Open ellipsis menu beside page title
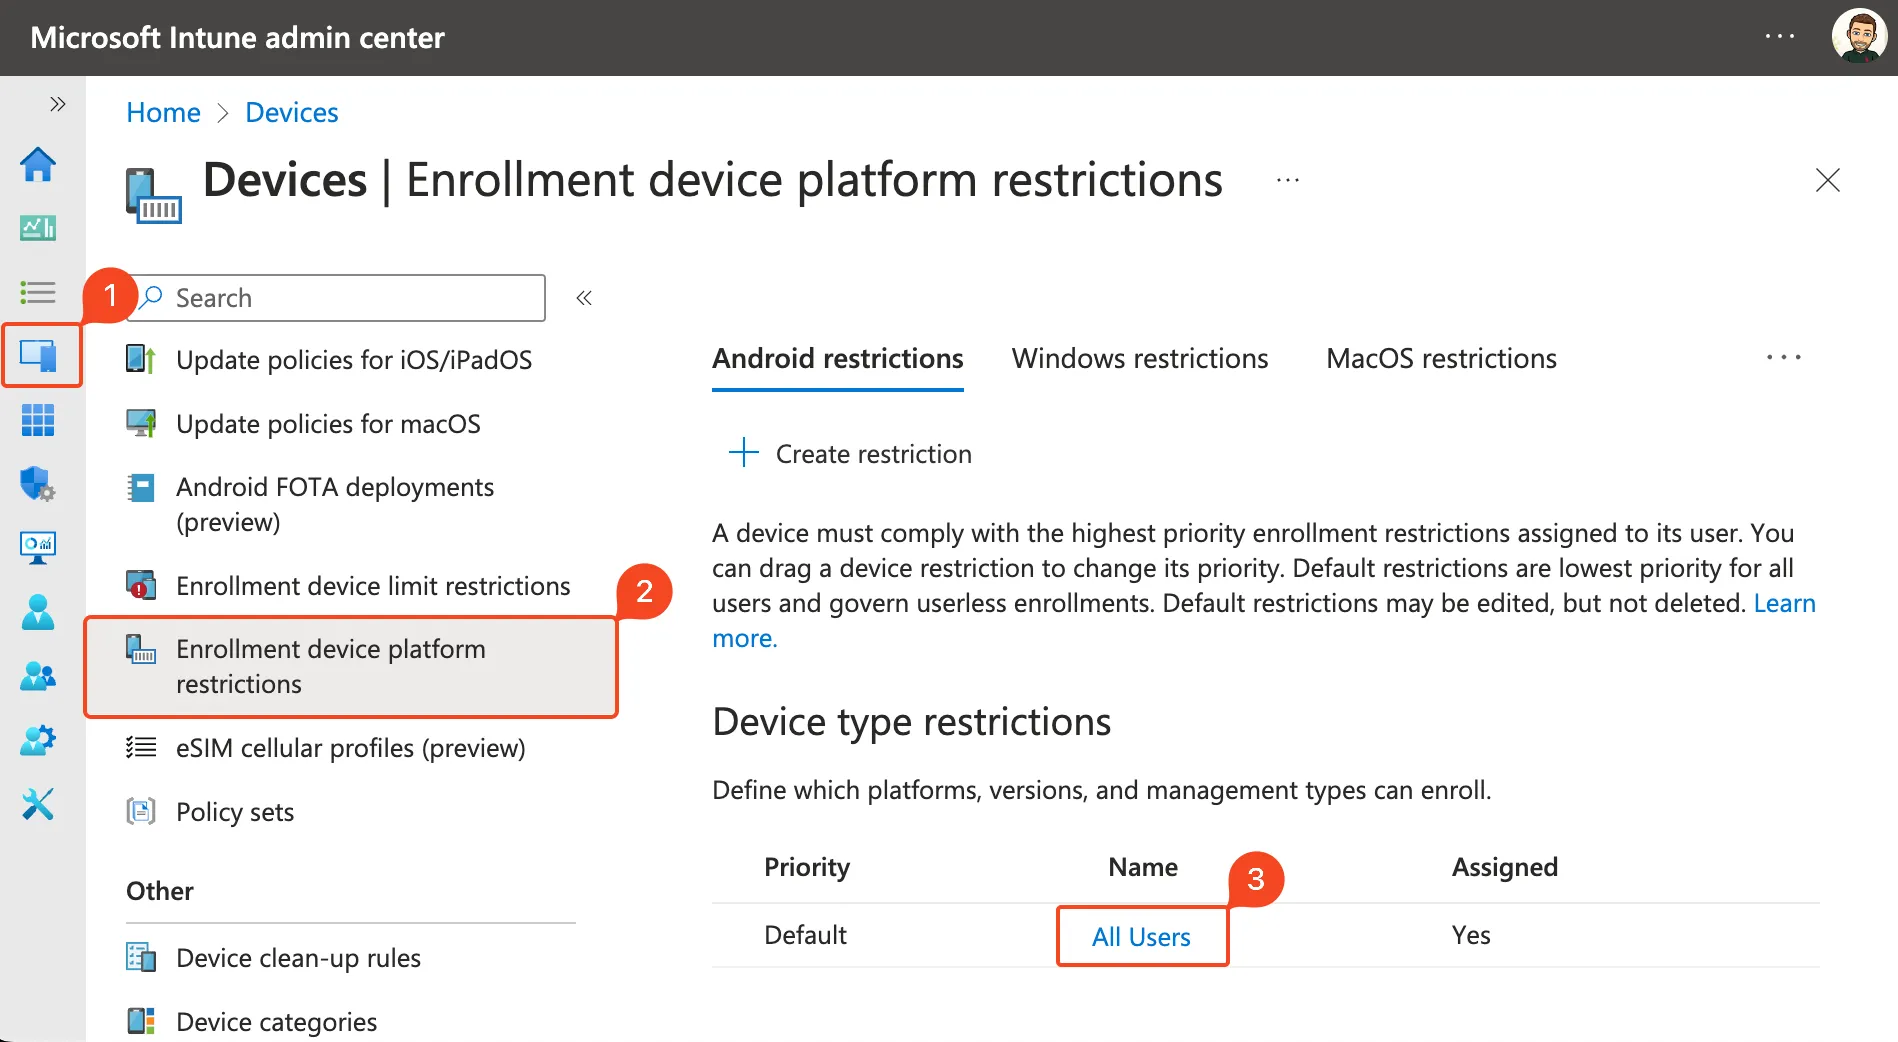The image size is (1898, 1042). pyautogui.click(x=1288, y=180)
